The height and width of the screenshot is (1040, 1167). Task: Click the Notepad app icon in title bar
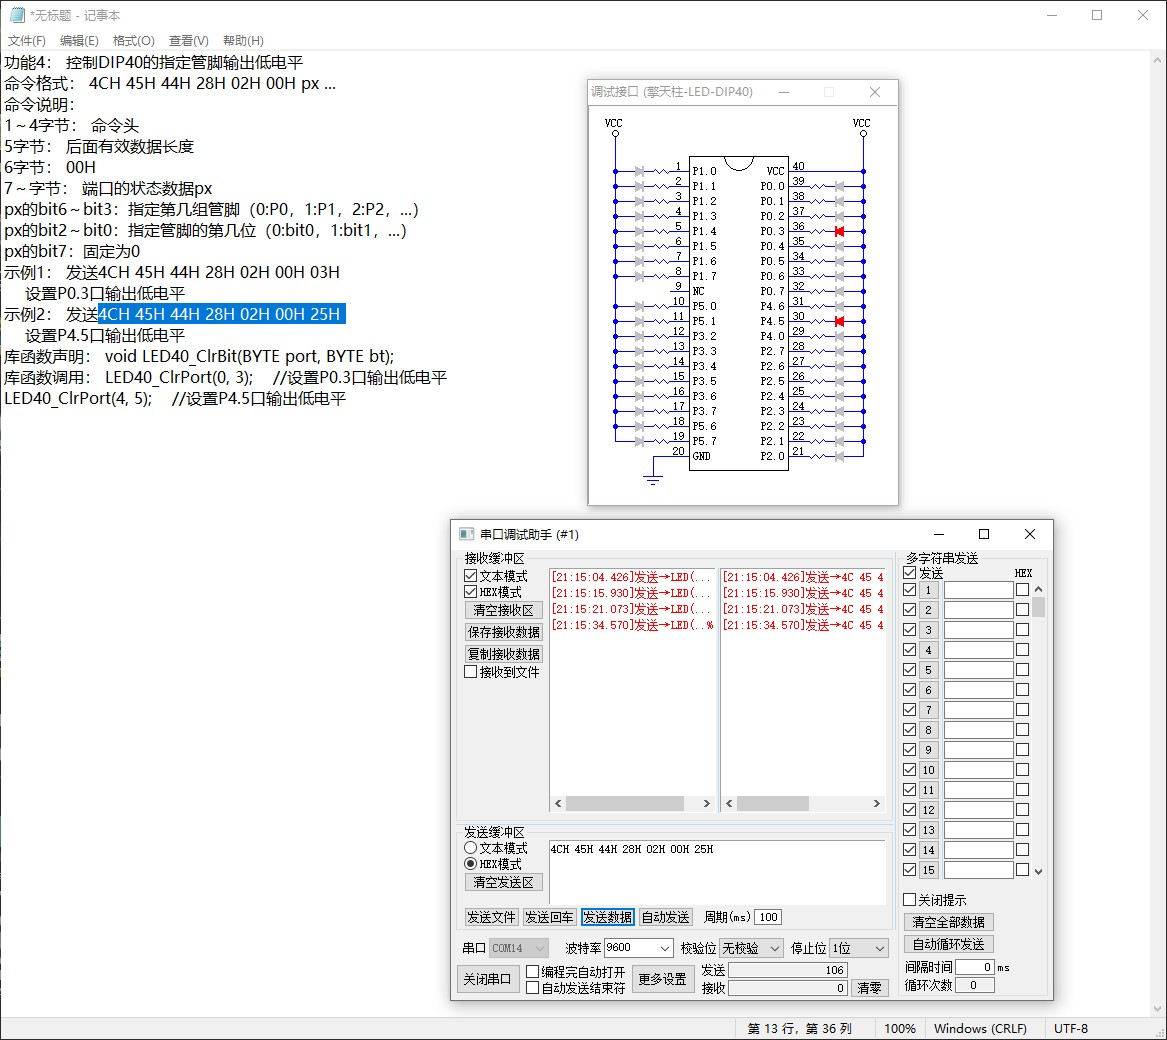[16, 15]
